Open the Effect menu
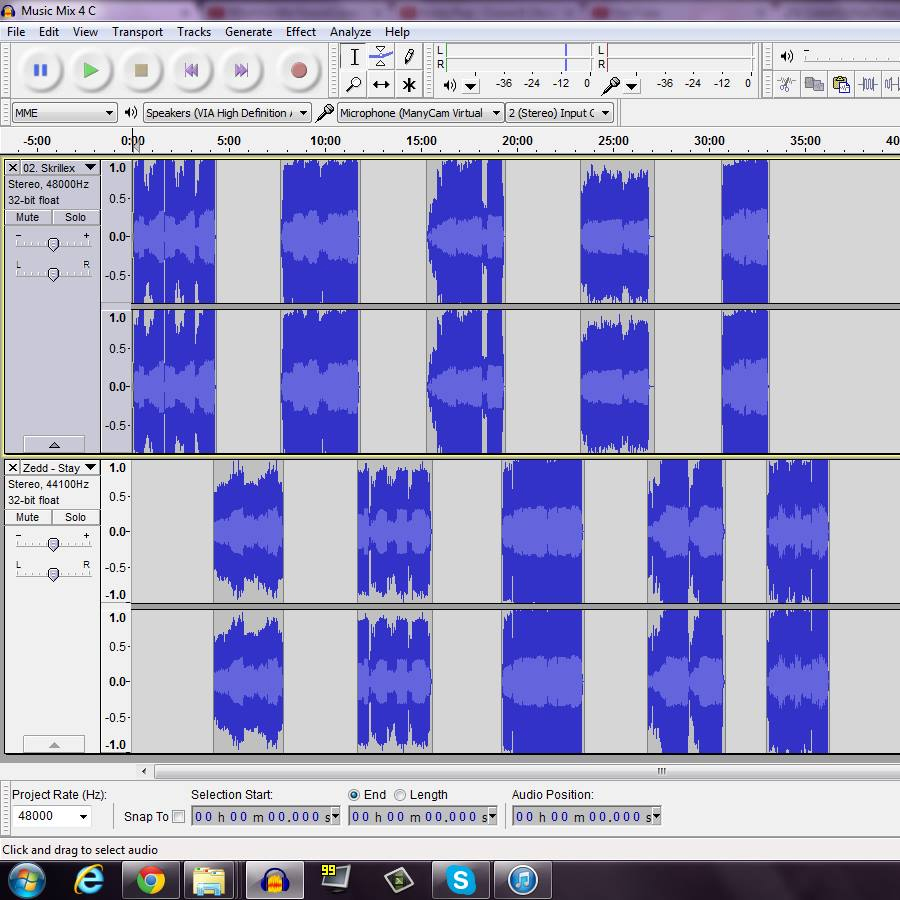The image size is (900, 900). pyautogui.click(x=300, y=32)
